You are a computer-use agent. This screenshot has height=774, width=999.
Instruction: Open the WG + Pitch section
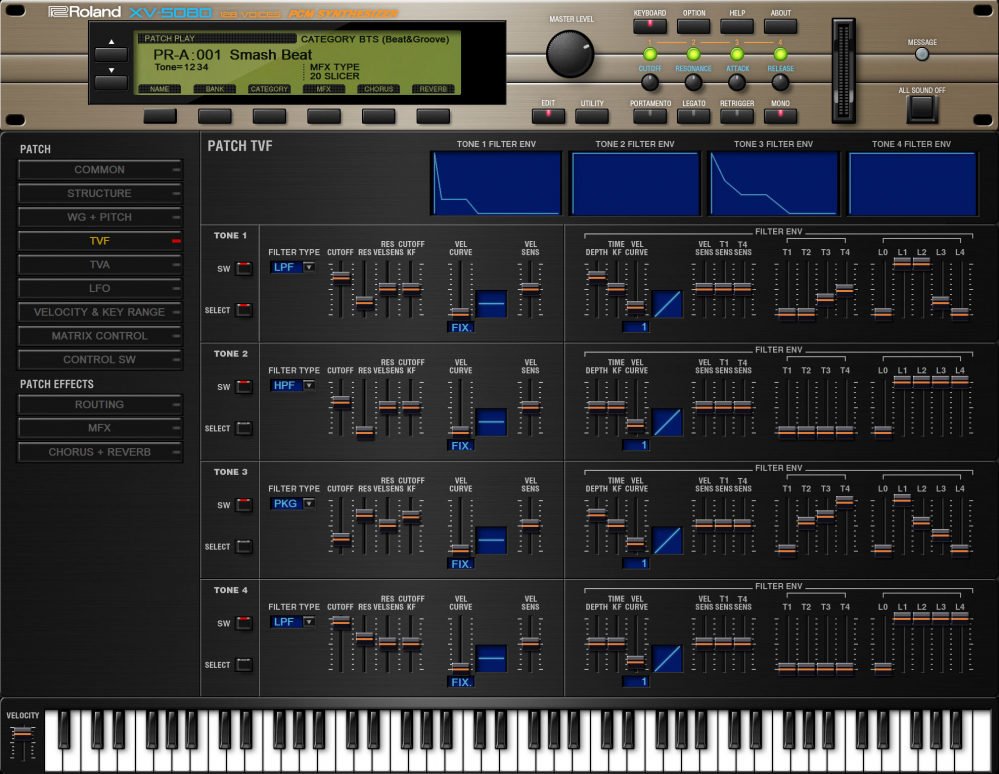point(100,217)
